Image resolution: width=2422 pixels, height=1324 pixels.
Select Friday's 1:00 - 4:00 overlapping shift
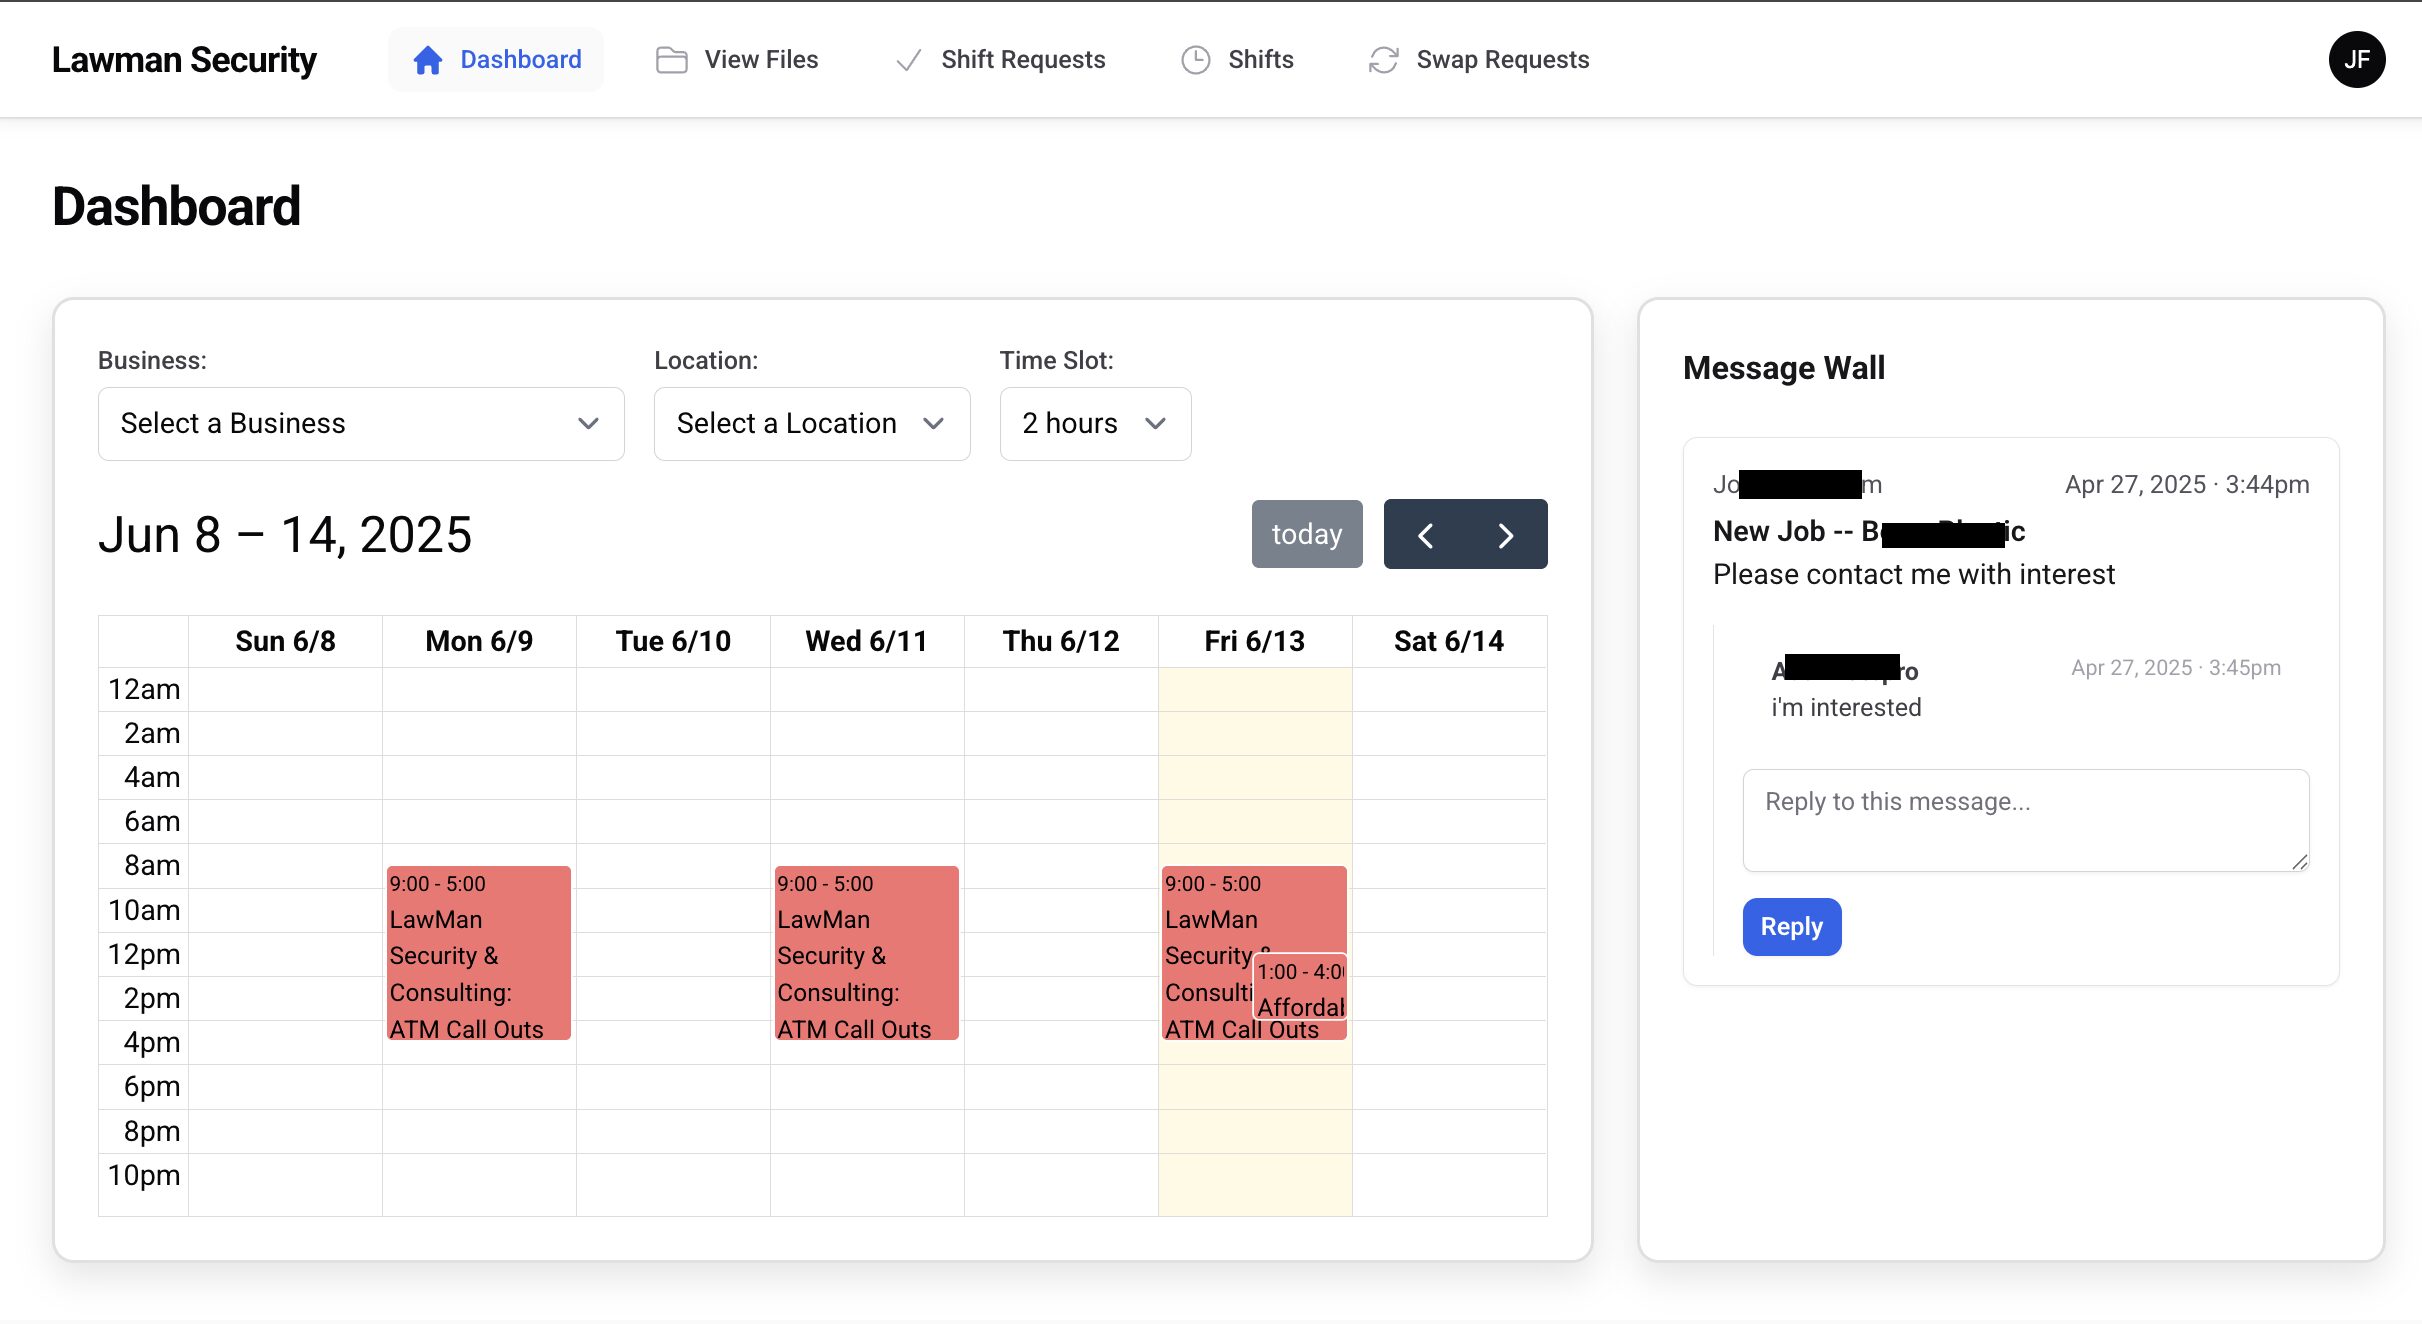pos(1300,988)
